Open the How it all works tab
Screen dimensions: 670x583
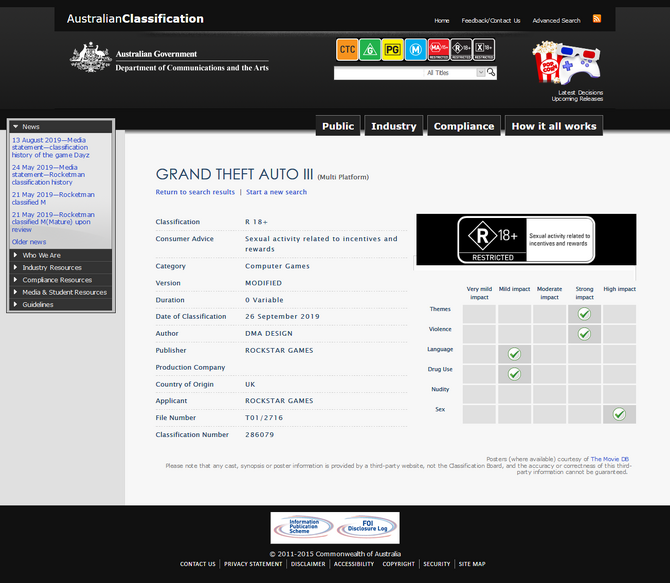(553, 126)
